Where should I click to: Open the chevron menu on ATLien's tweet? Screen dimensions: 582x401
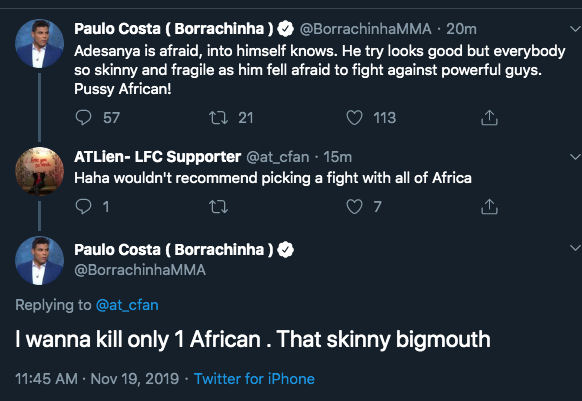575,157
